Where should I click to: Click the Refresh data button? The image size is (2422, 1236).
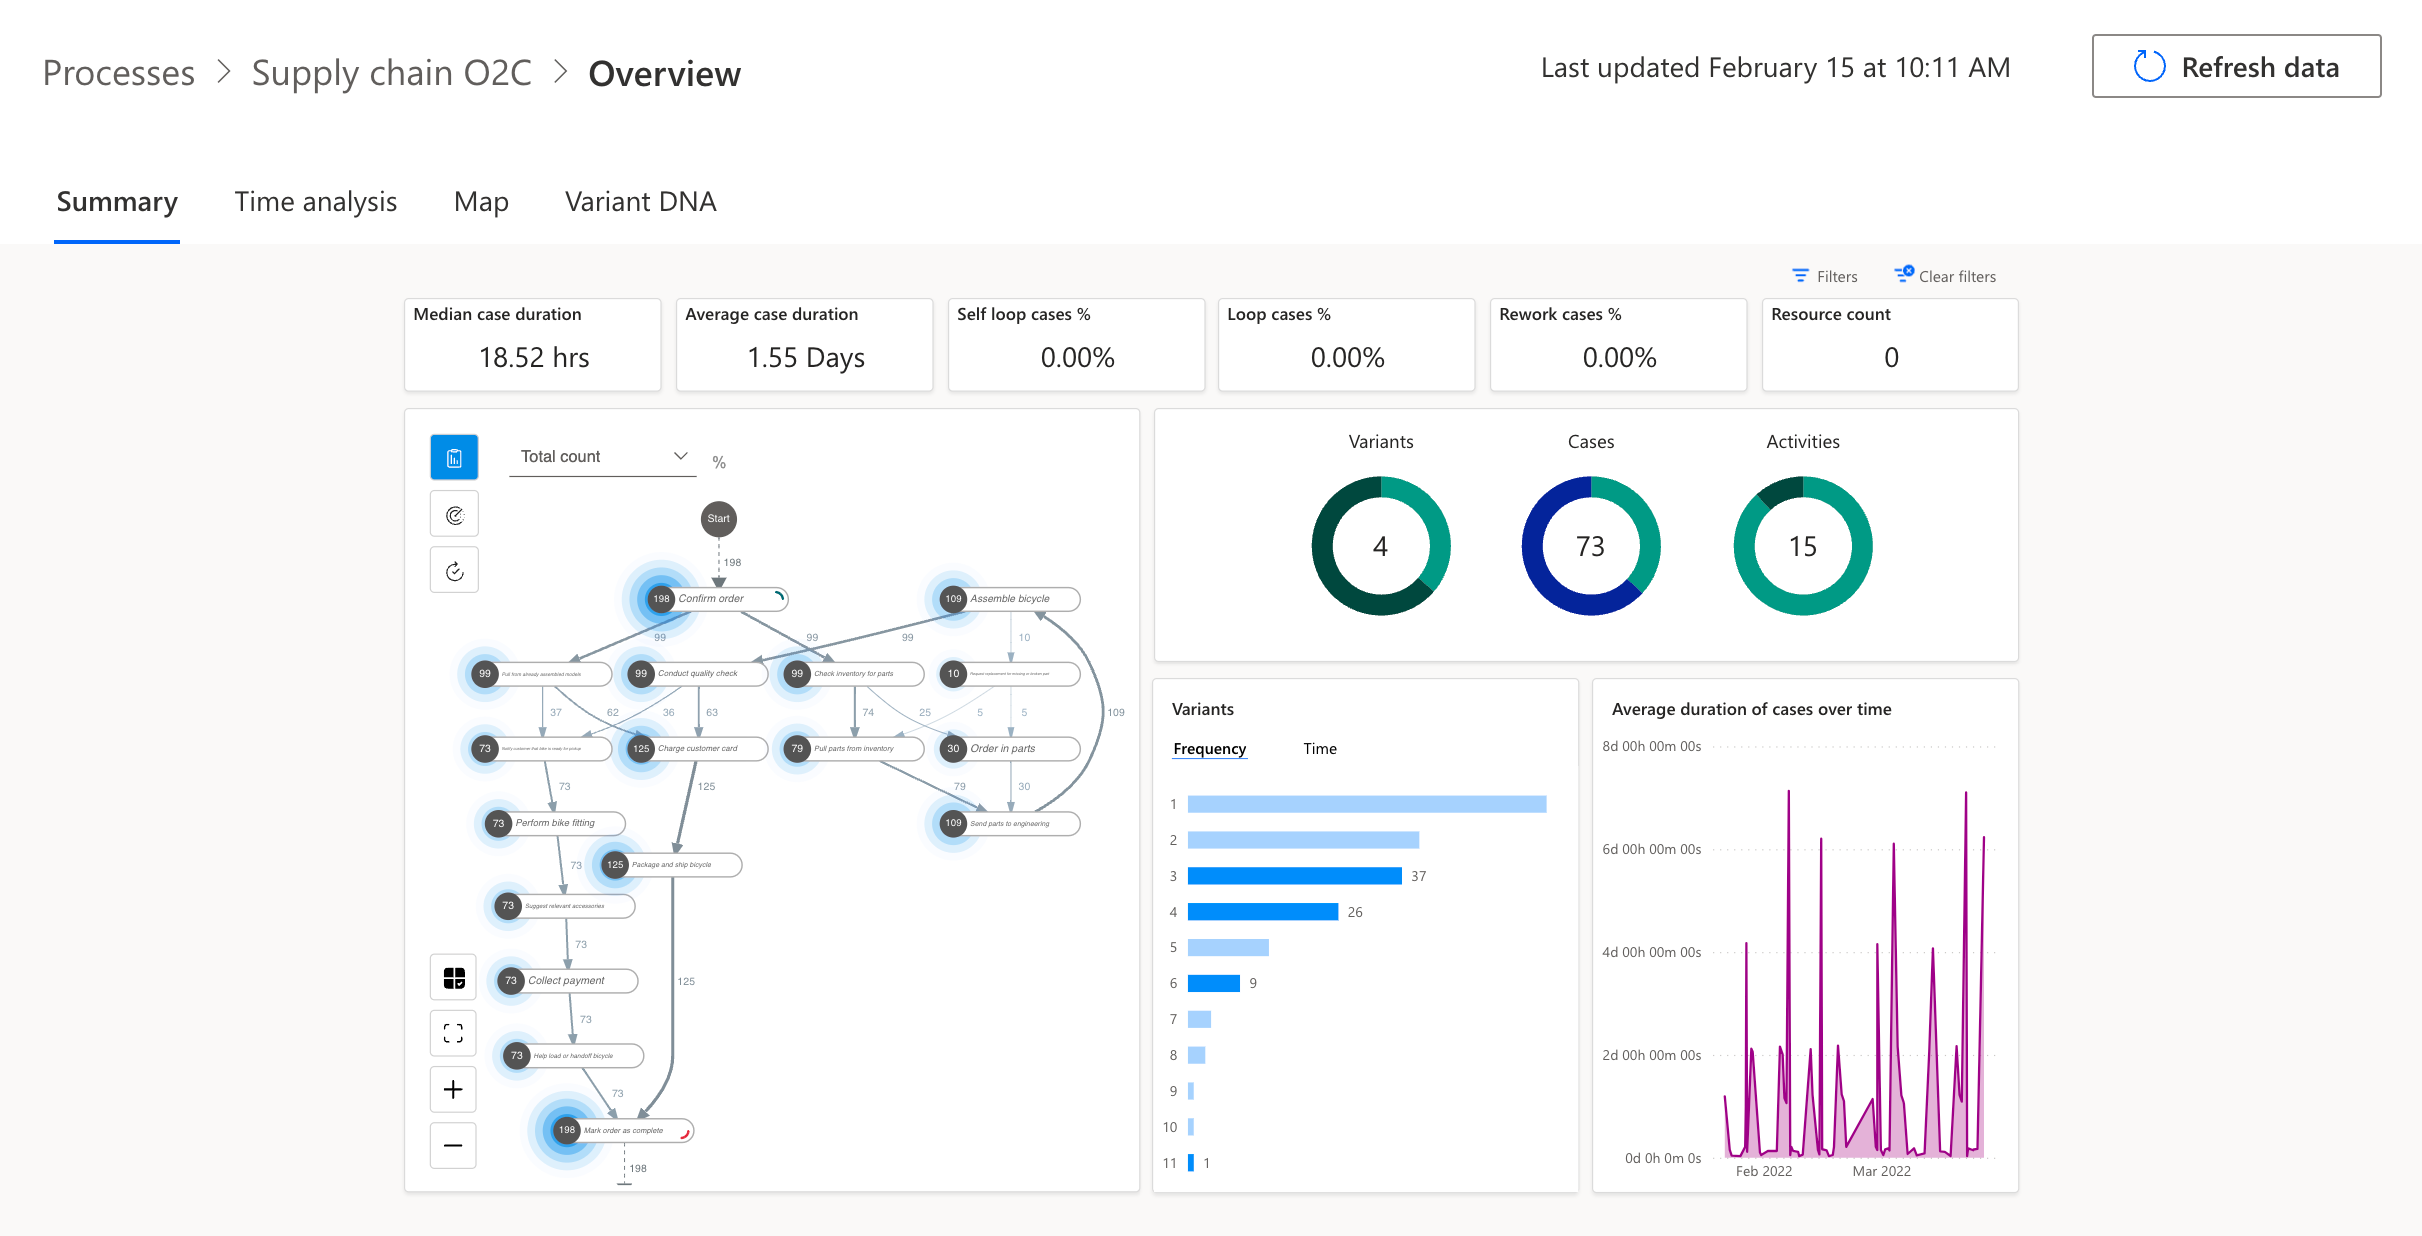click(2236, 67)
